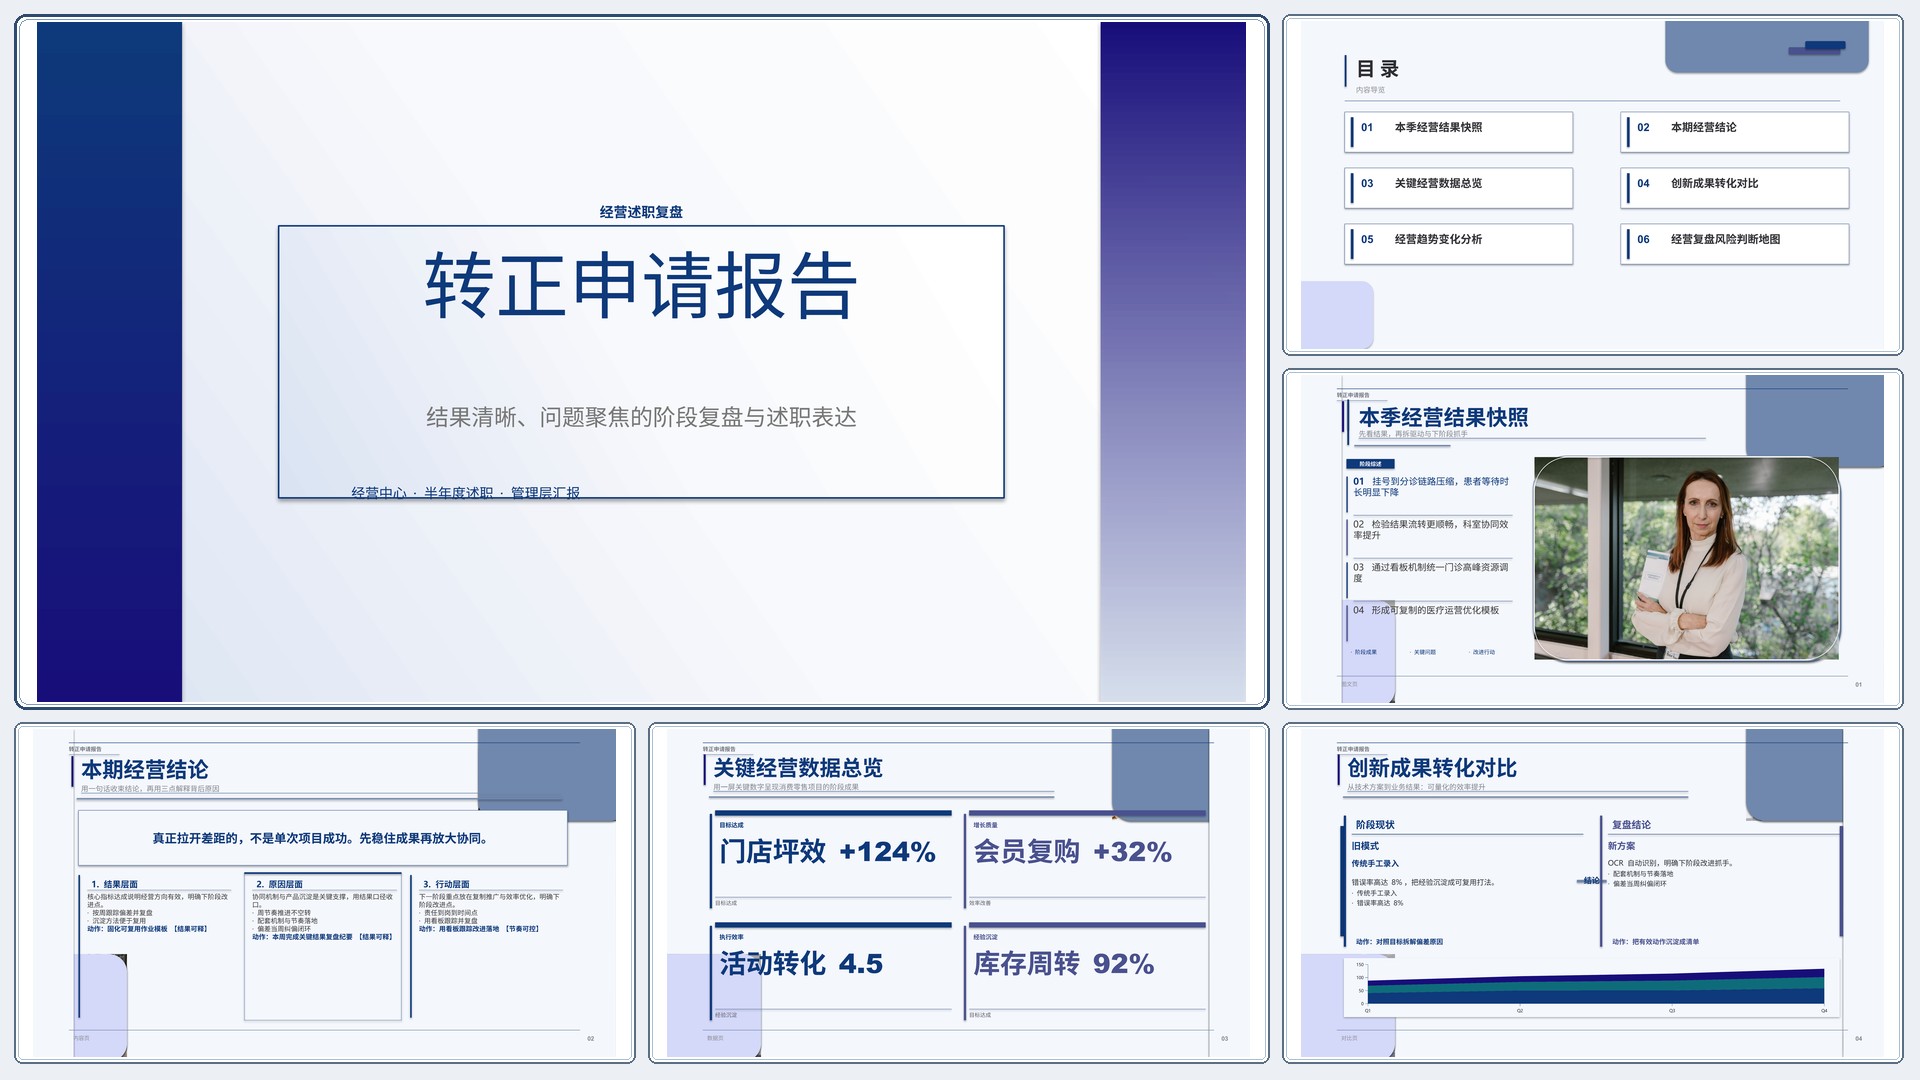Click contents entry 03 关键经营数据总览
The height and width of the screenshot is (1080, 1920).
1459,188
